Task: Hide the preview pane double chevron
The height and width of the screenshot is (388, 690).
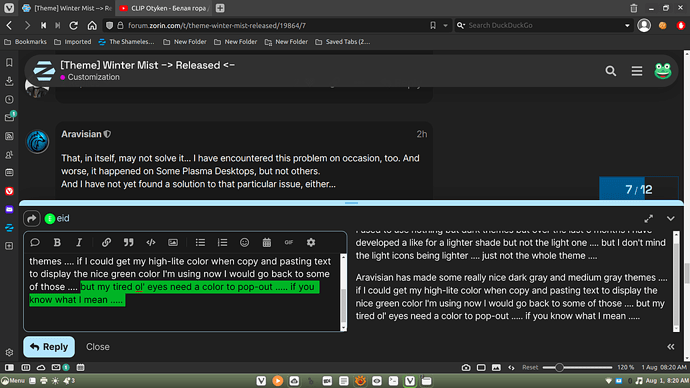Action: 670,347
